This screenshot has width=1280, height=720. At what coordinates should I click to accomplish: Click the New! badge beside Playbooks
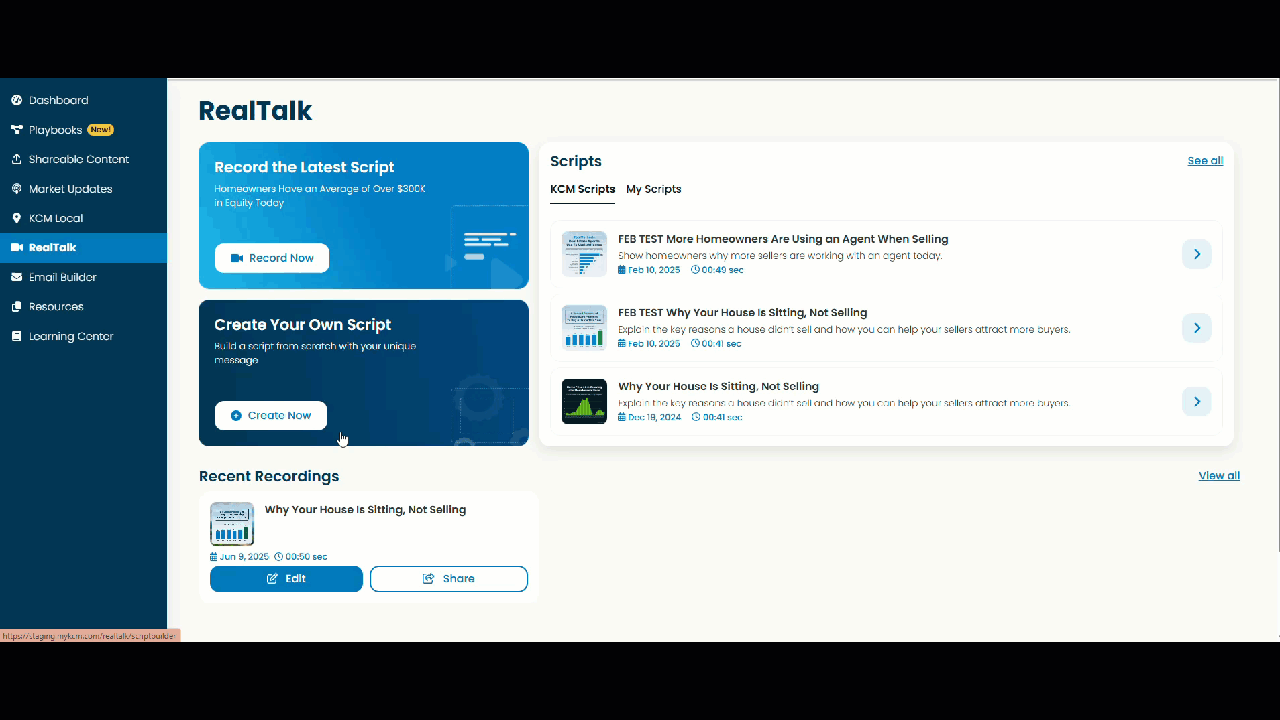pos(100,130)
